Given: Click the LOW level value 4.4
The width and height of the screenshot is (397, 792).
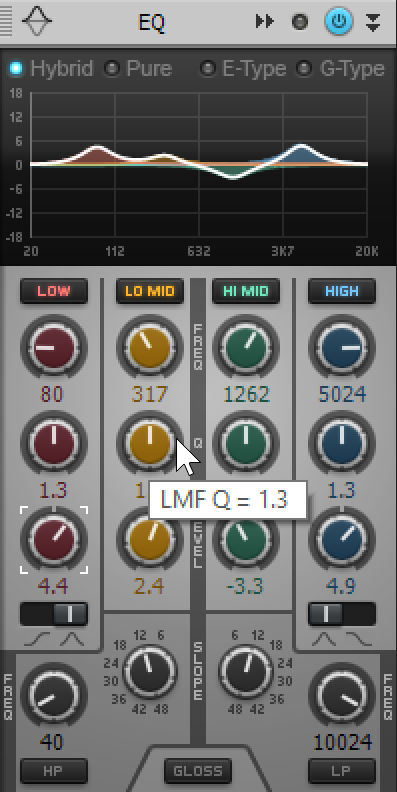Looking at the screenshot, I should (53, 586).
